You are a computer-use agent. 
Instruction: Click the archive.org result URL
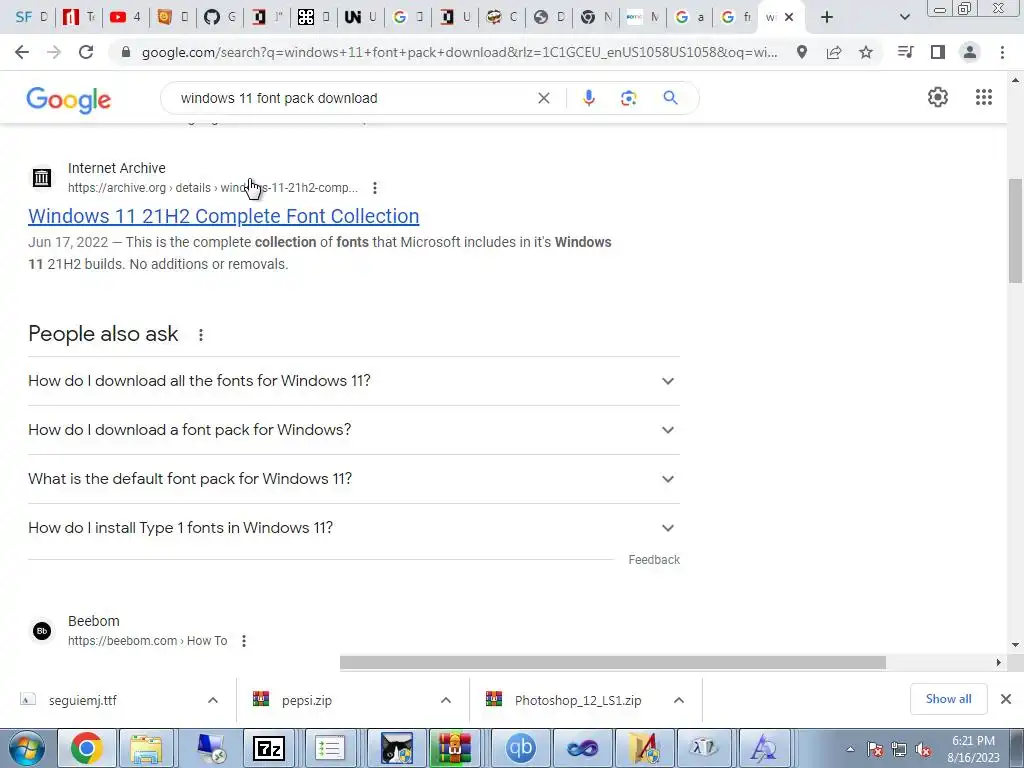[x=213, y=188]
